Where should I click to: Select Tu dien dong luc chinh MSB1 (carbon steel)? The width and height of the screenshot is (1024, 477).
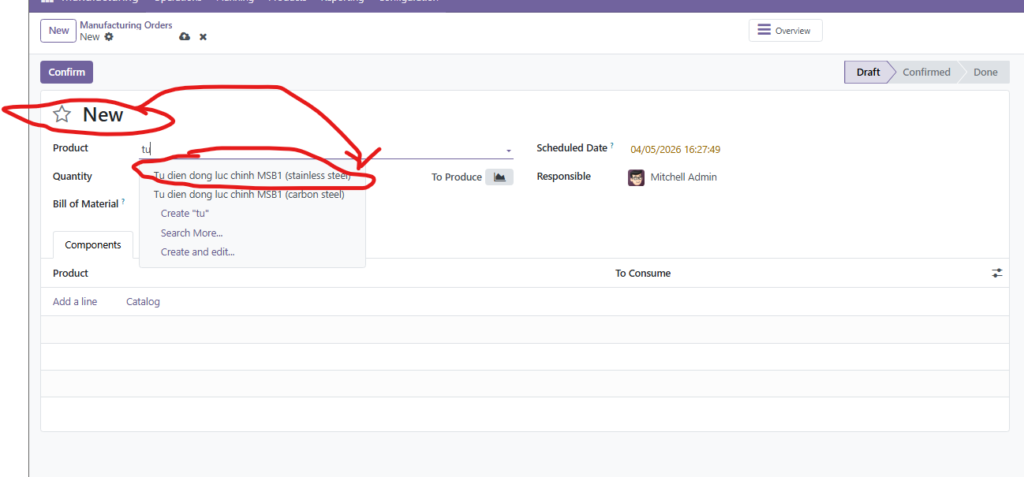pos(248,195)
